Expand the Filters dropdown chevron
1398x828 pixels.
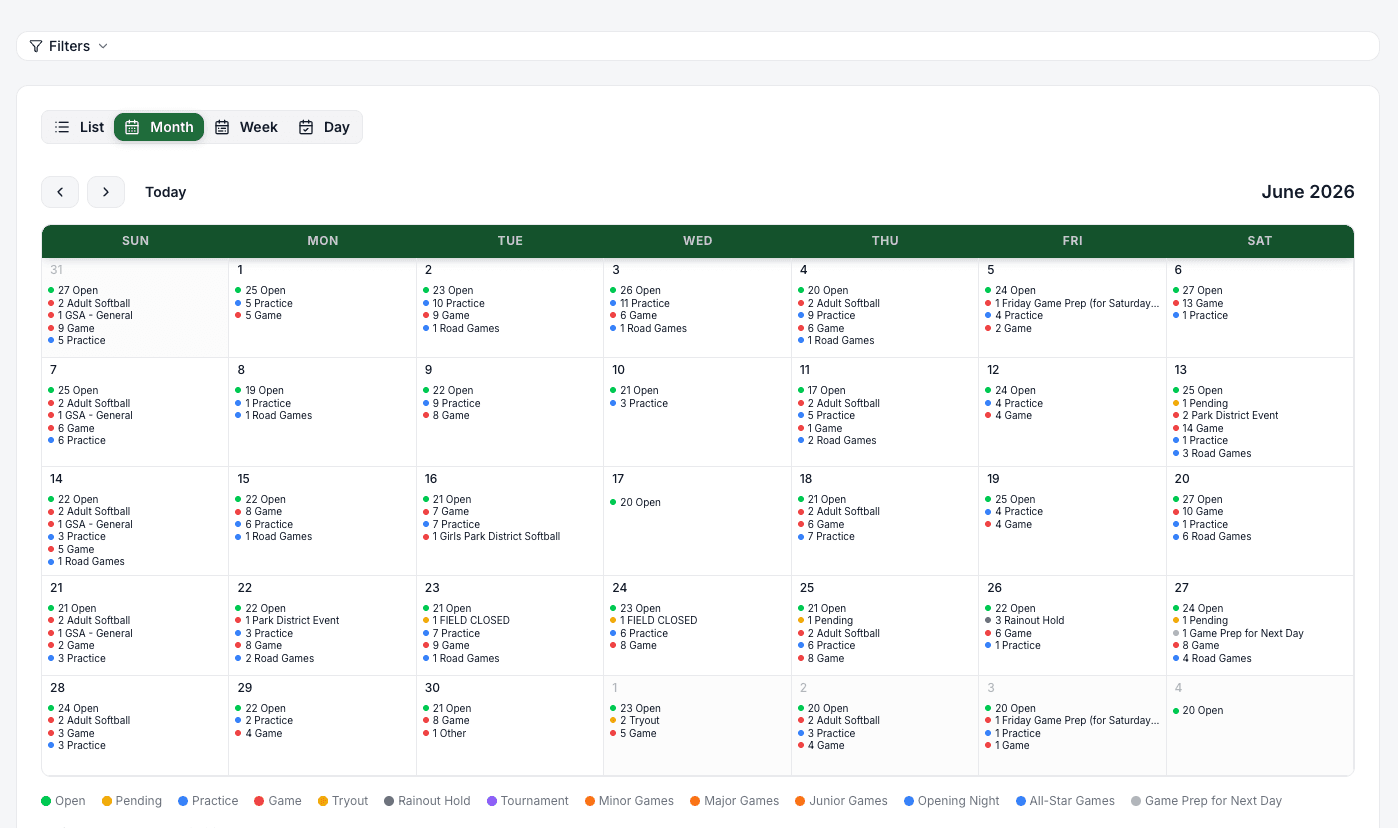pyautogui.click(x=103, y=46)
